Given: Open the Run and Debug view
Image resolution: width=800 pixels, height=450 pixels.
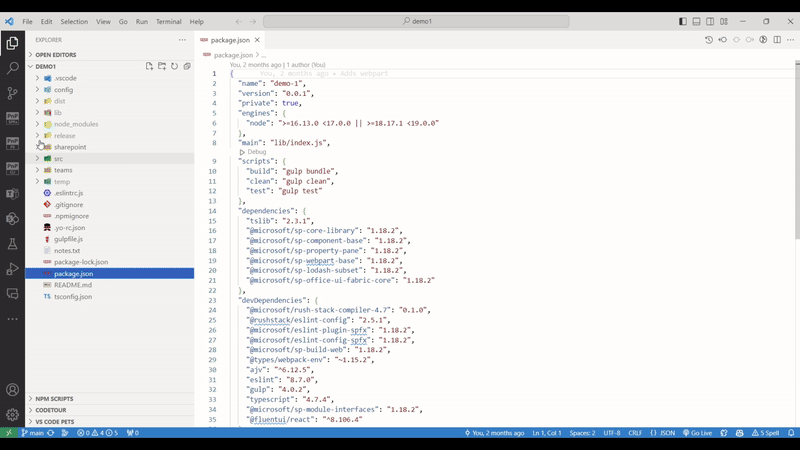Looking at the screenshot, I should pos(12,269).
